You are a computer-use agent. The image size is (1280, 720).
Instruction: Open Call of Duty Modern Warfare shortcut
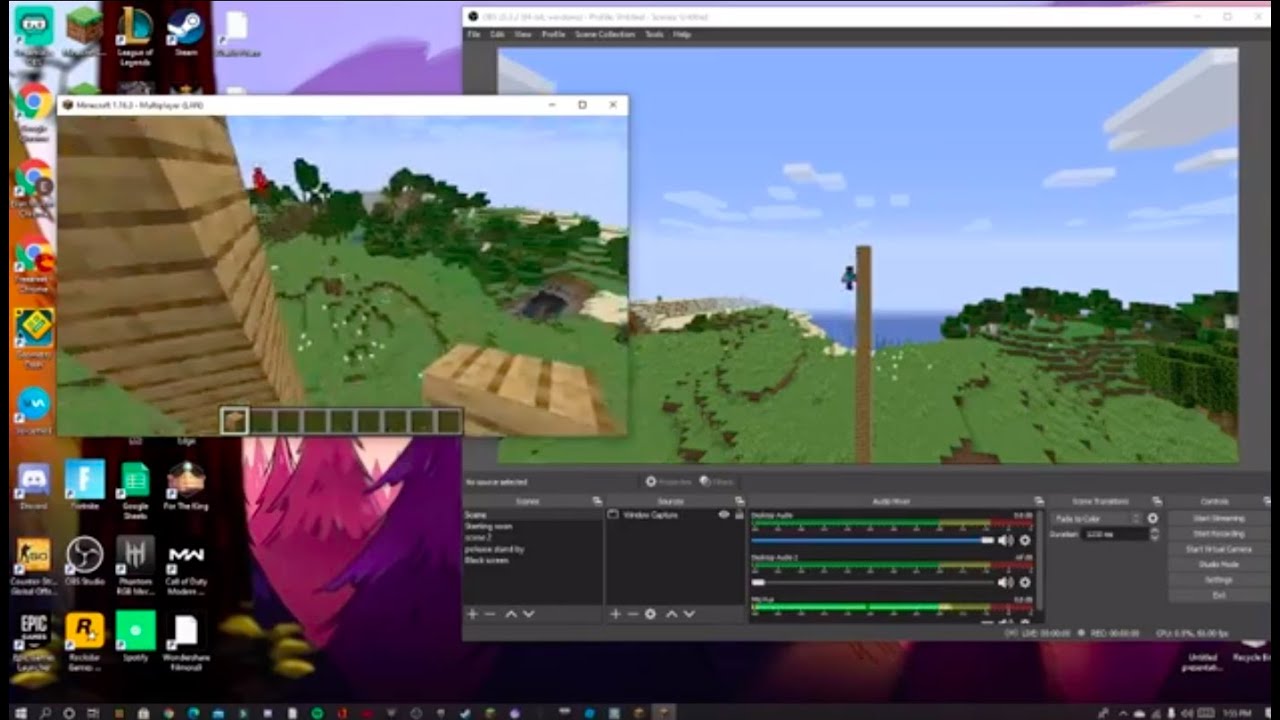coord(186,565)
